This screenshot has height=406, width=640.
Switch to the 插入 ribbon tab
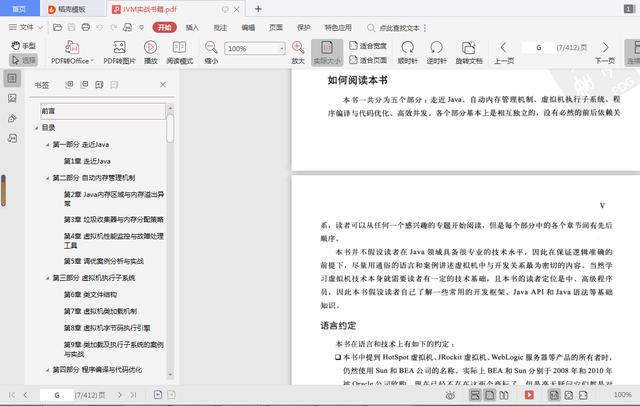192,27
